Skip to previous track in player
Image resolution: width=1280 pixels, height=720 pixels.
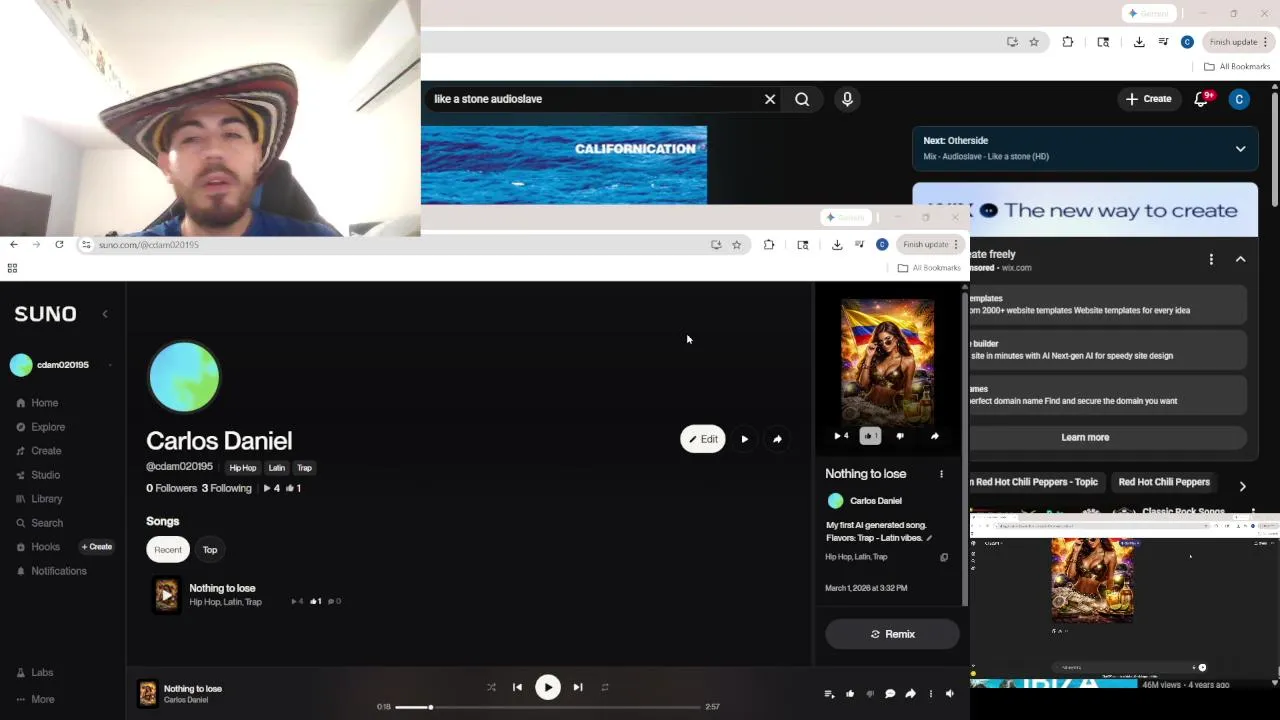517,687
